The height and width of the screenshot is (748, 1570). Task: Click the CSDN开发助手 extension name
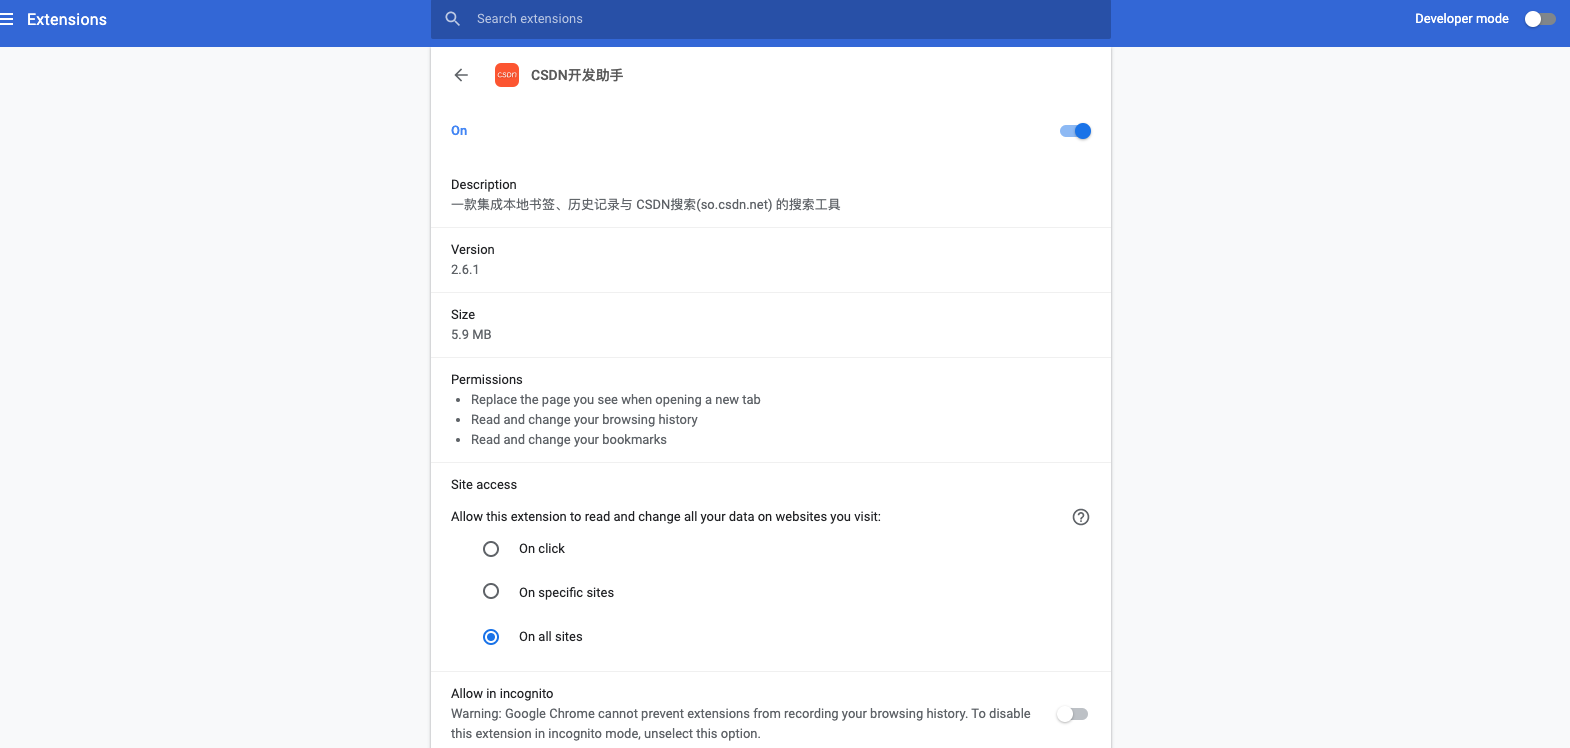coord(577,75)
